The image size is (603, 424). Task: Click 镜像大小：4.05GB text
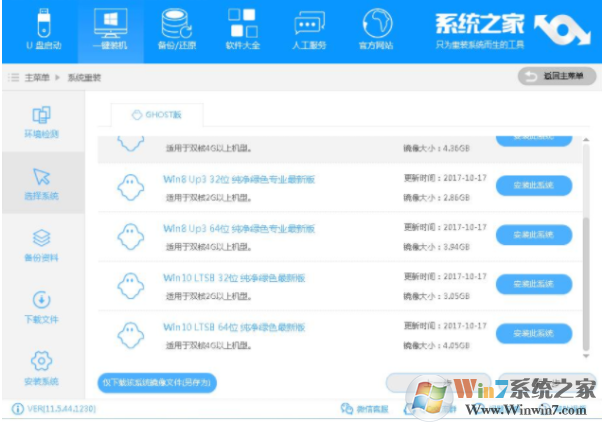coord(436,345)
